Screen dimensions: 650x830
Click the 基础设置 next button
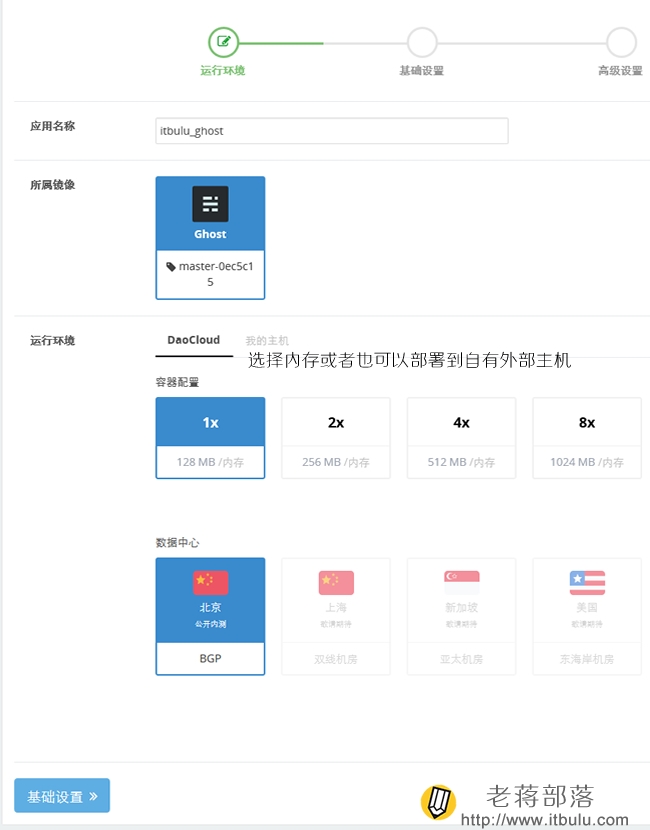click(x=62, y=795)
